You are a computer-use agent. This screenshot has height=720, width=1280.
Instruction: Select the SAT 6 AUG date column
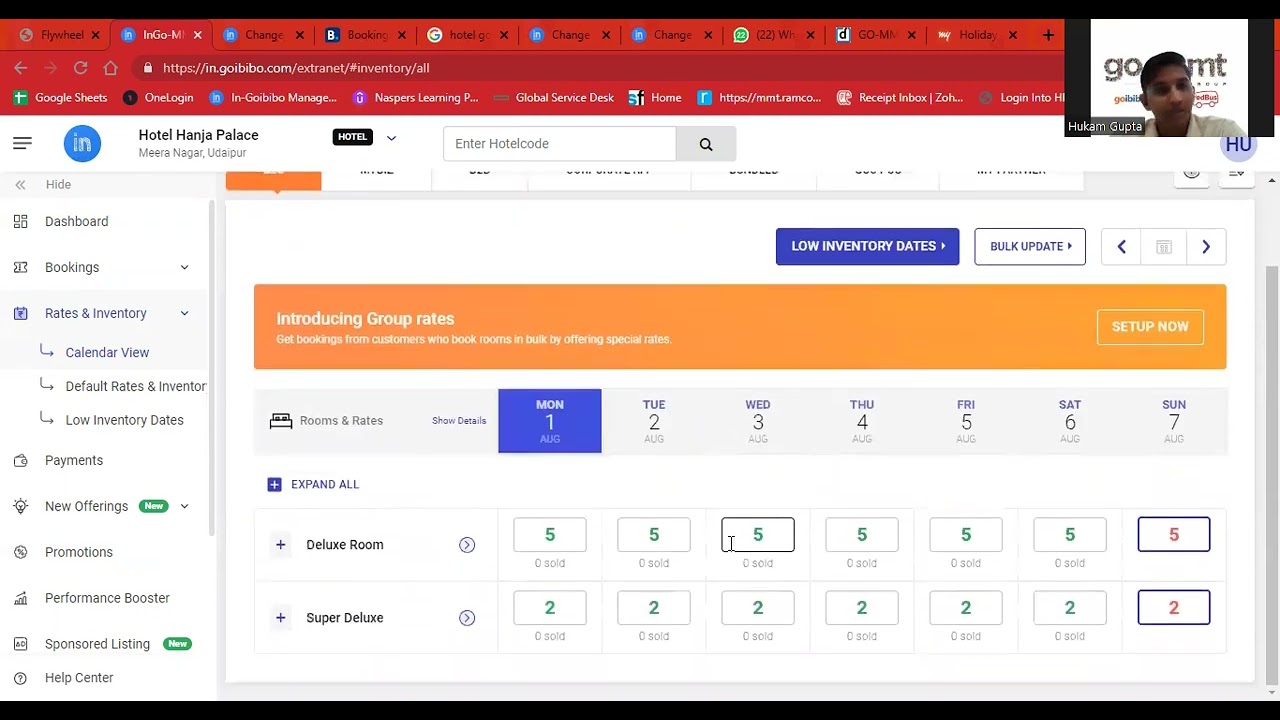(x=1070, y=421)
